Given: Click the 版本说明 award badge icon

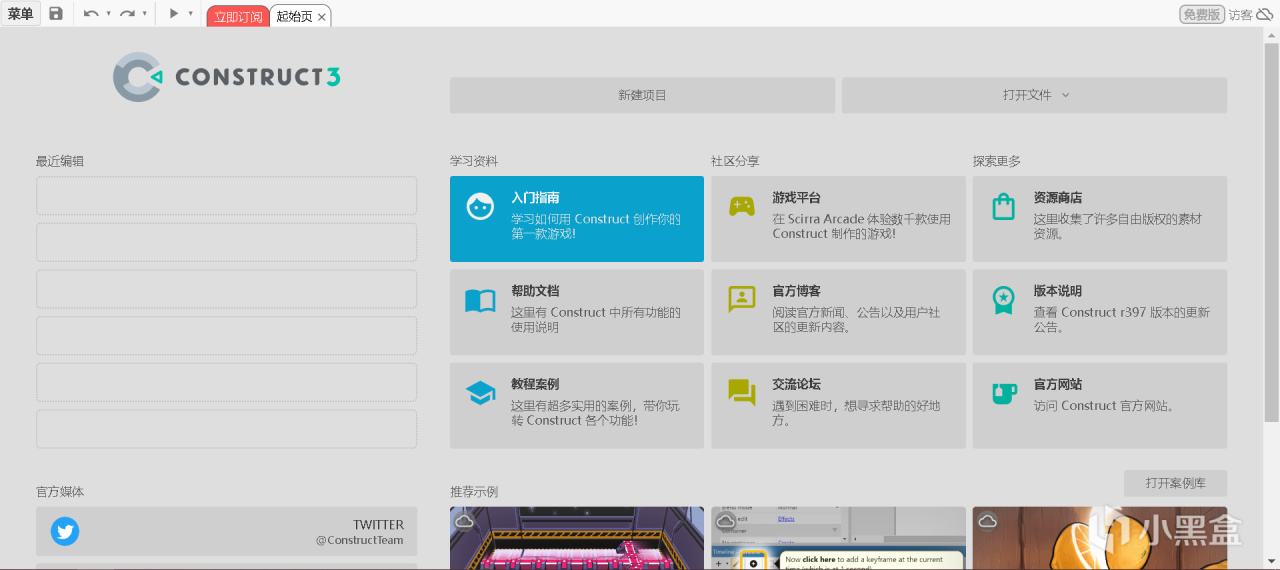Looking at the screenshot, I should (1003, 300).
